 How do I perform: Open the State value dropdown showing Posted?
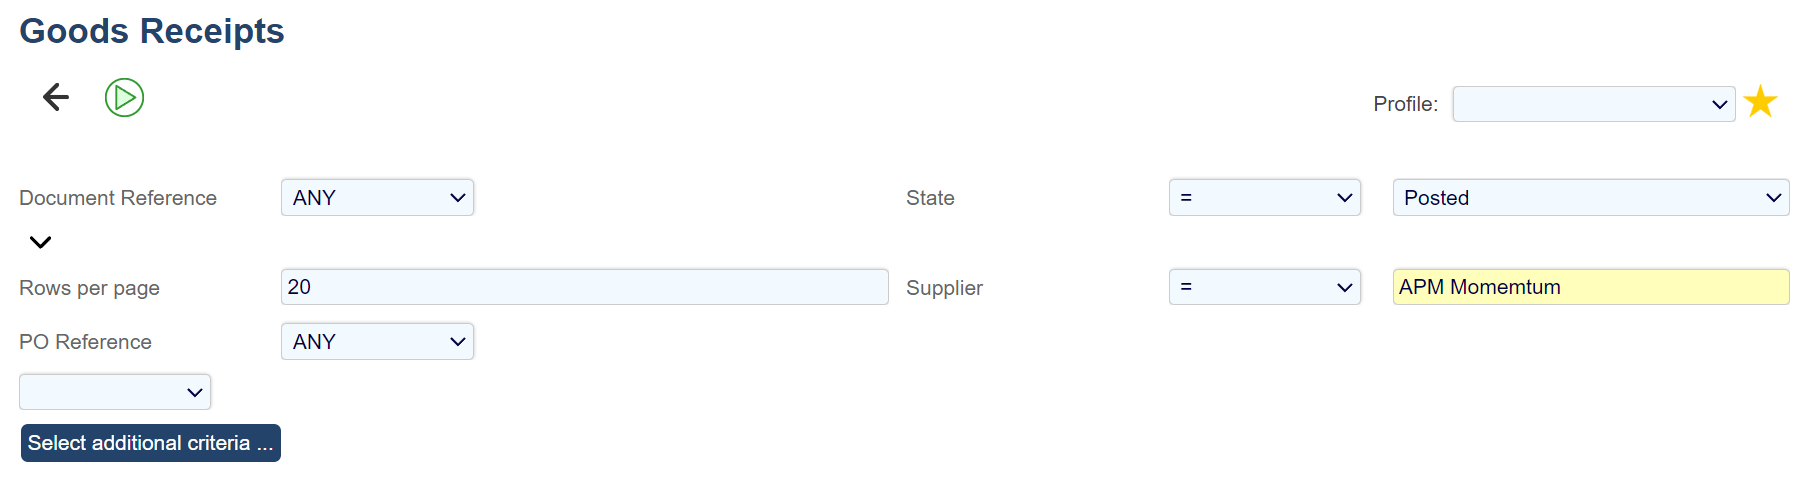pyautogui.click(x=1590, y=198)
